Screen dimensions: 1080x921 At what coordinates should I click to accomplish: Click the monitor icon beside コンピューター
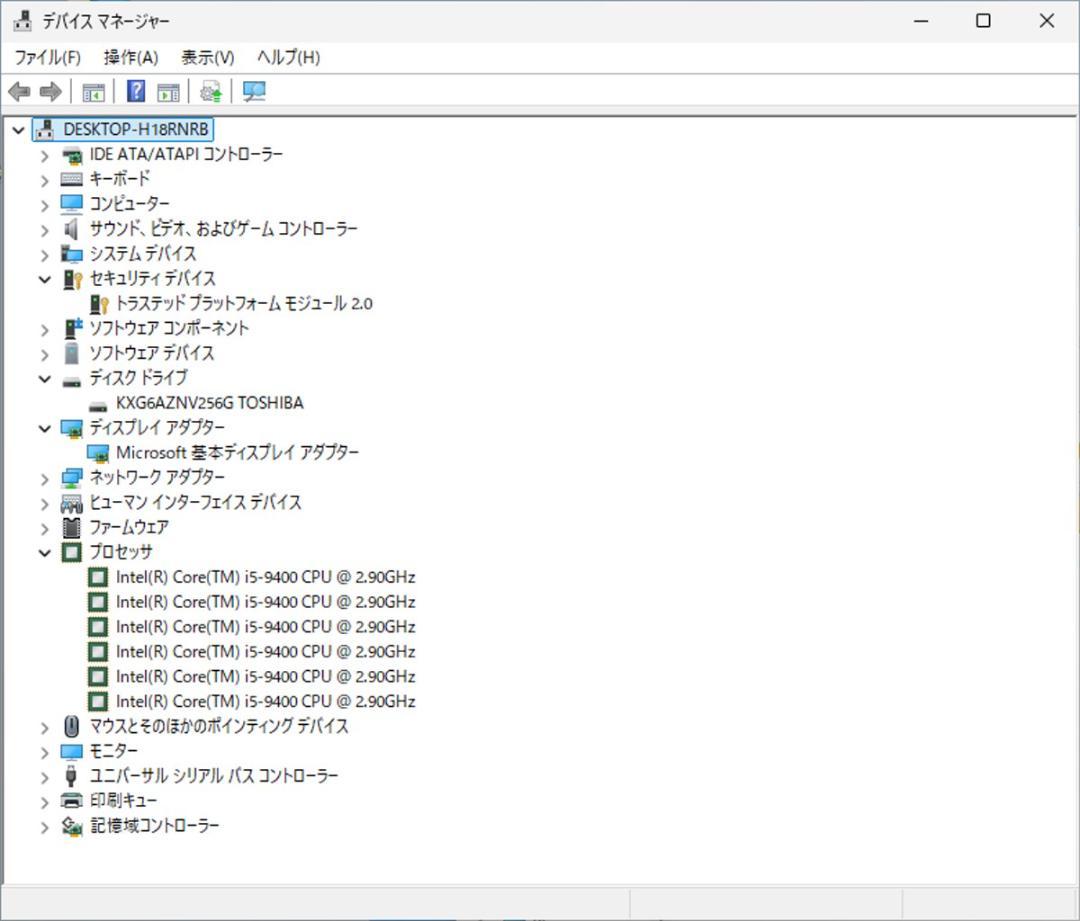[72, 204]
